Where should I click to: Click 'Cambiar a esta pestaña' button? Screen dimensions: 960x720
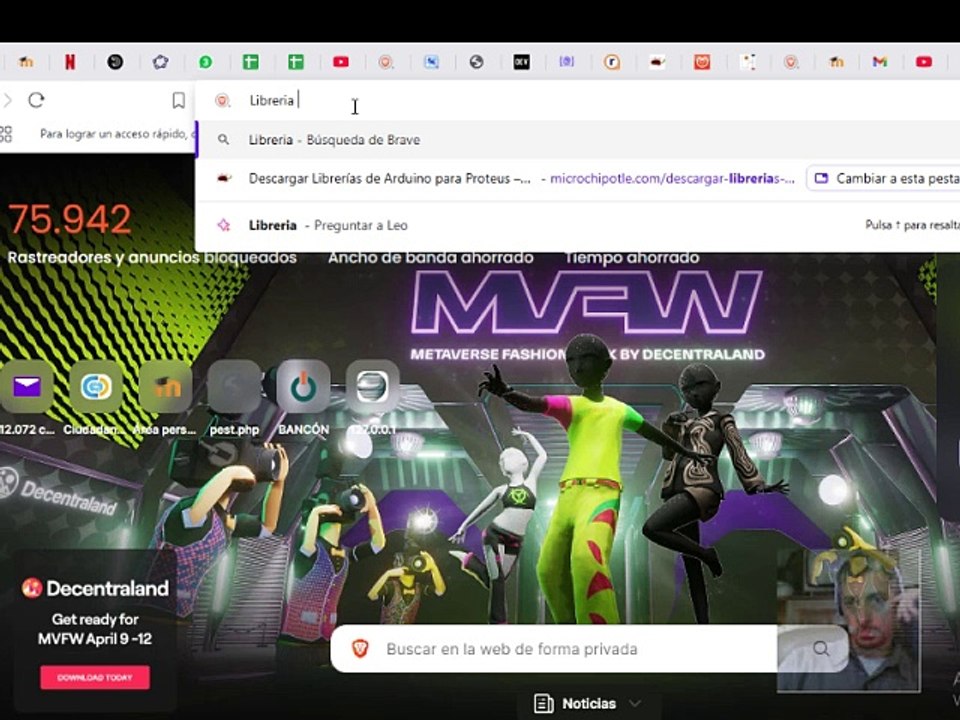884,178
